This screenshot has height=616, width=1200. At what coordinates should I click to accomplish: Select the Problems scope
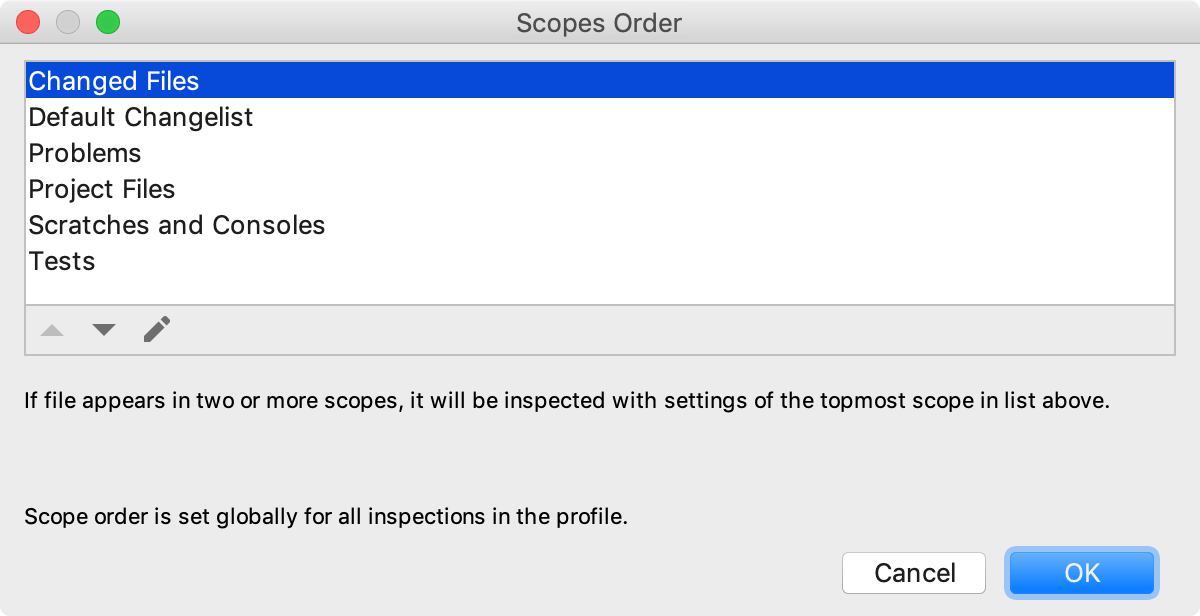pyautogui.click(x=600, y=153)
